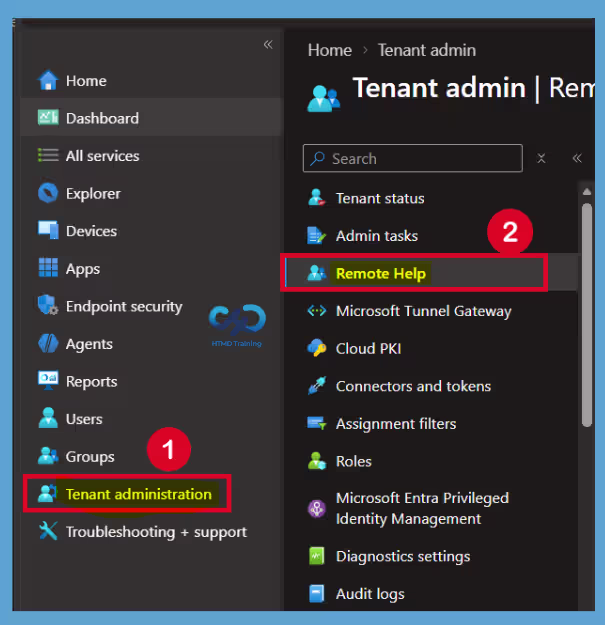605x625 pixels.
Task: Open Diagnostics settings text entry
Action: click(403, 556)
